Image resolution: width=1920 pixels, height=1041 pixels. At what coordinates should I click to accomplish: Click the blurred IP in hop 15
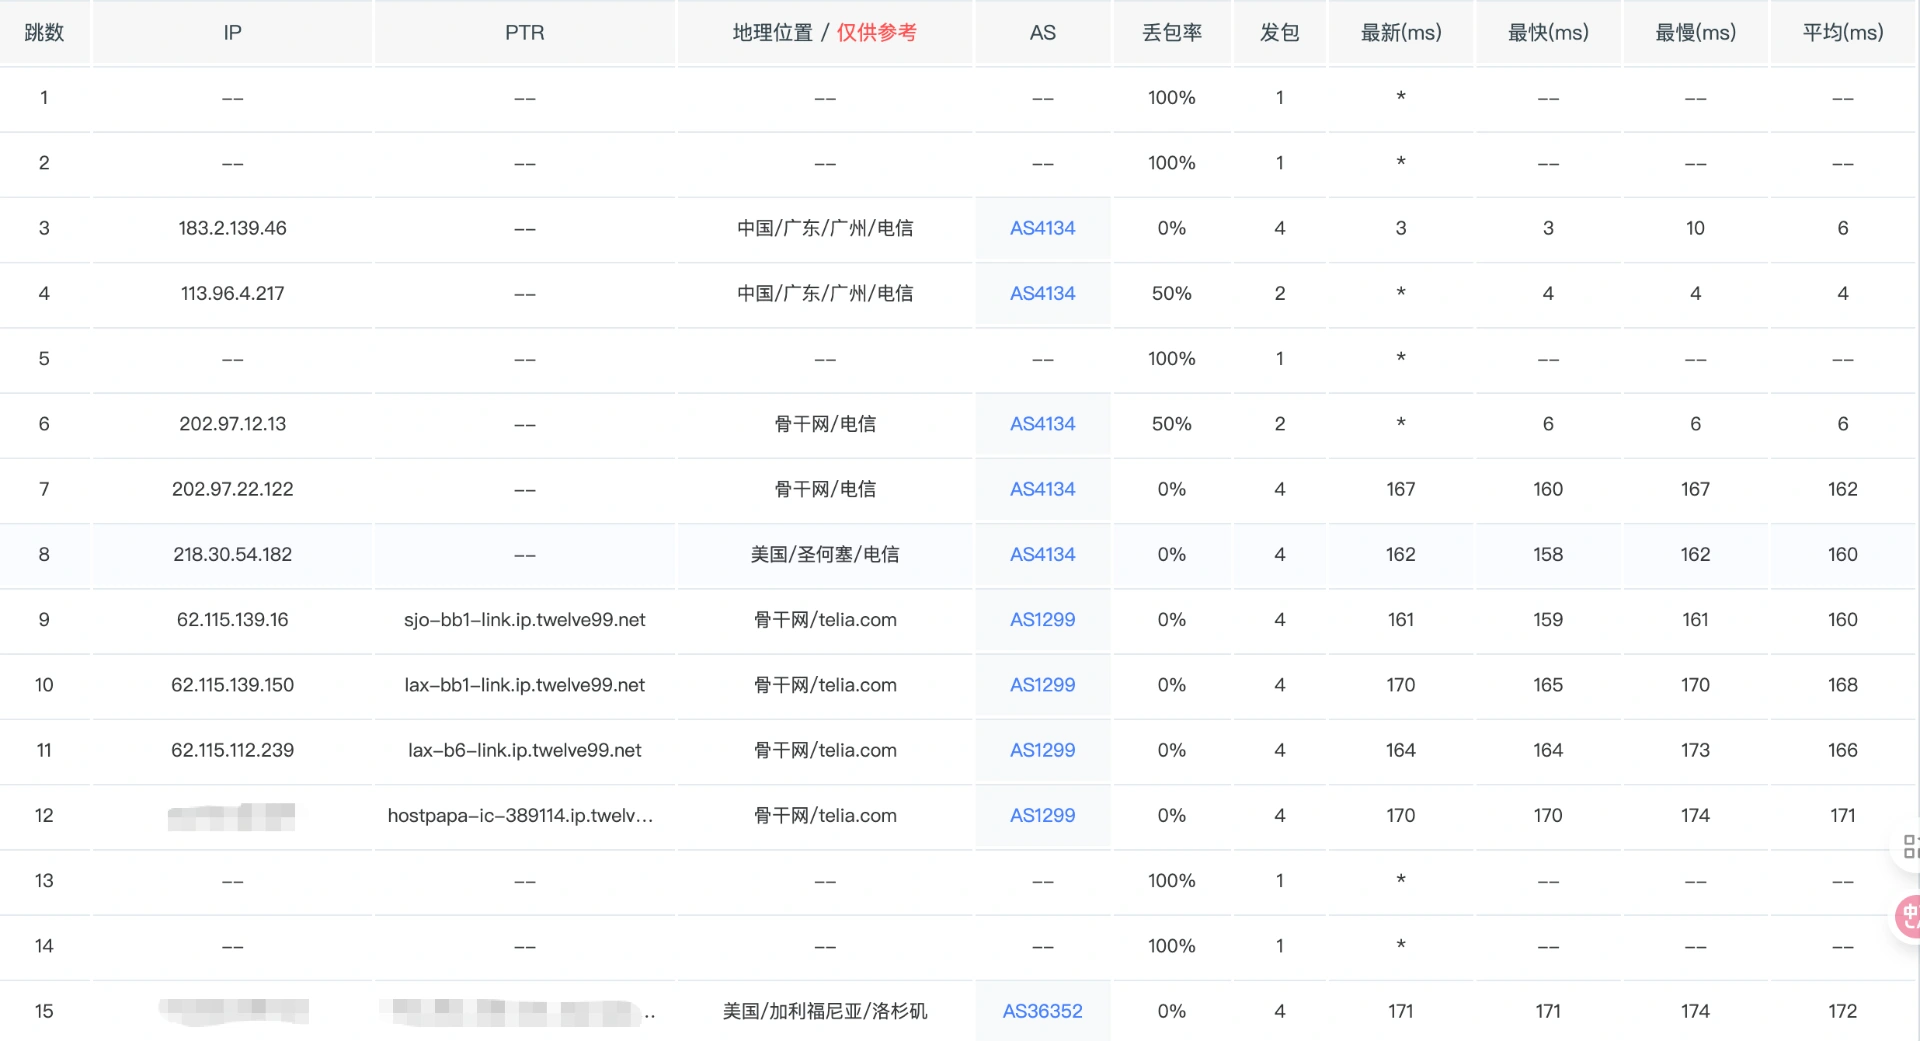point(233,1011)
